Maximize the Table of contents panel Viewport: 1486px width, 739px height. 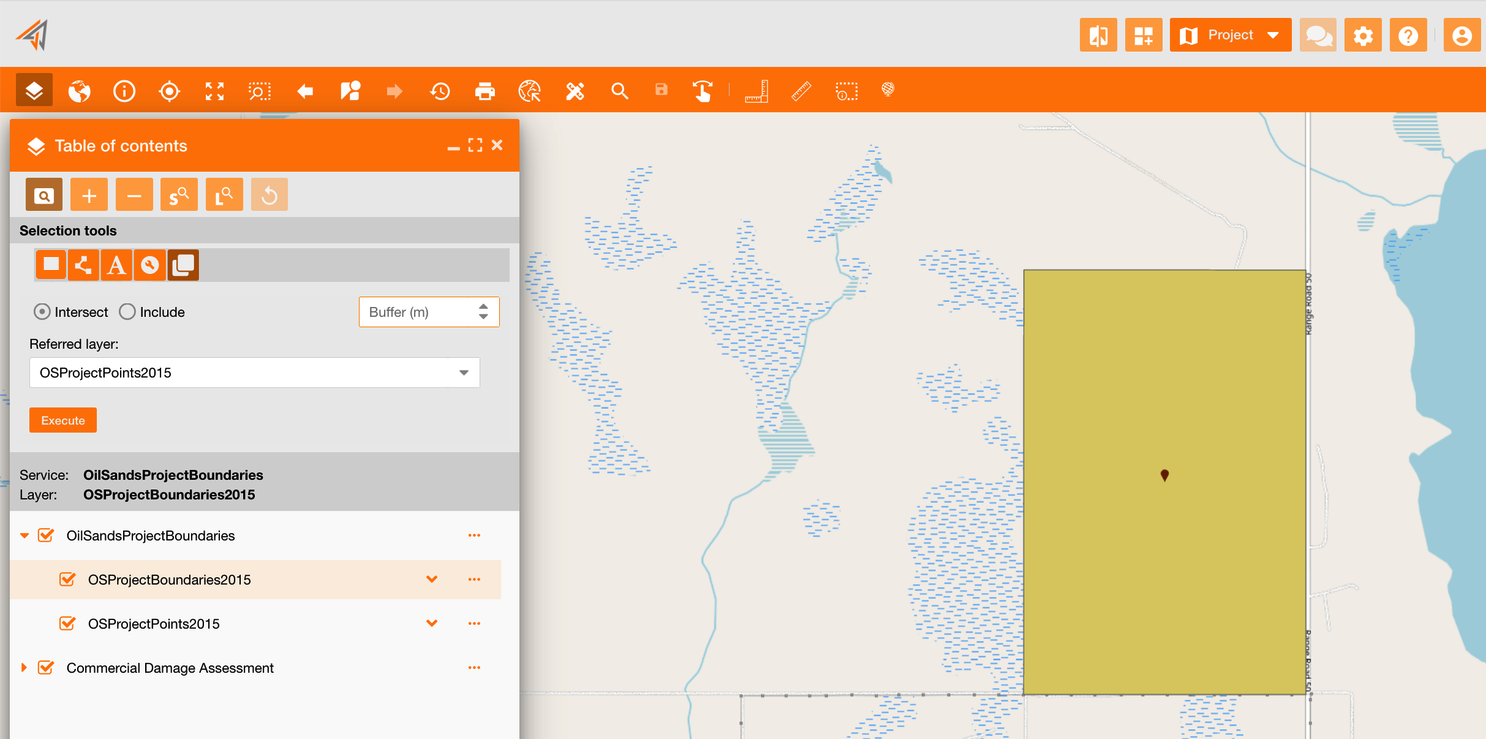[x=475, y=146]
